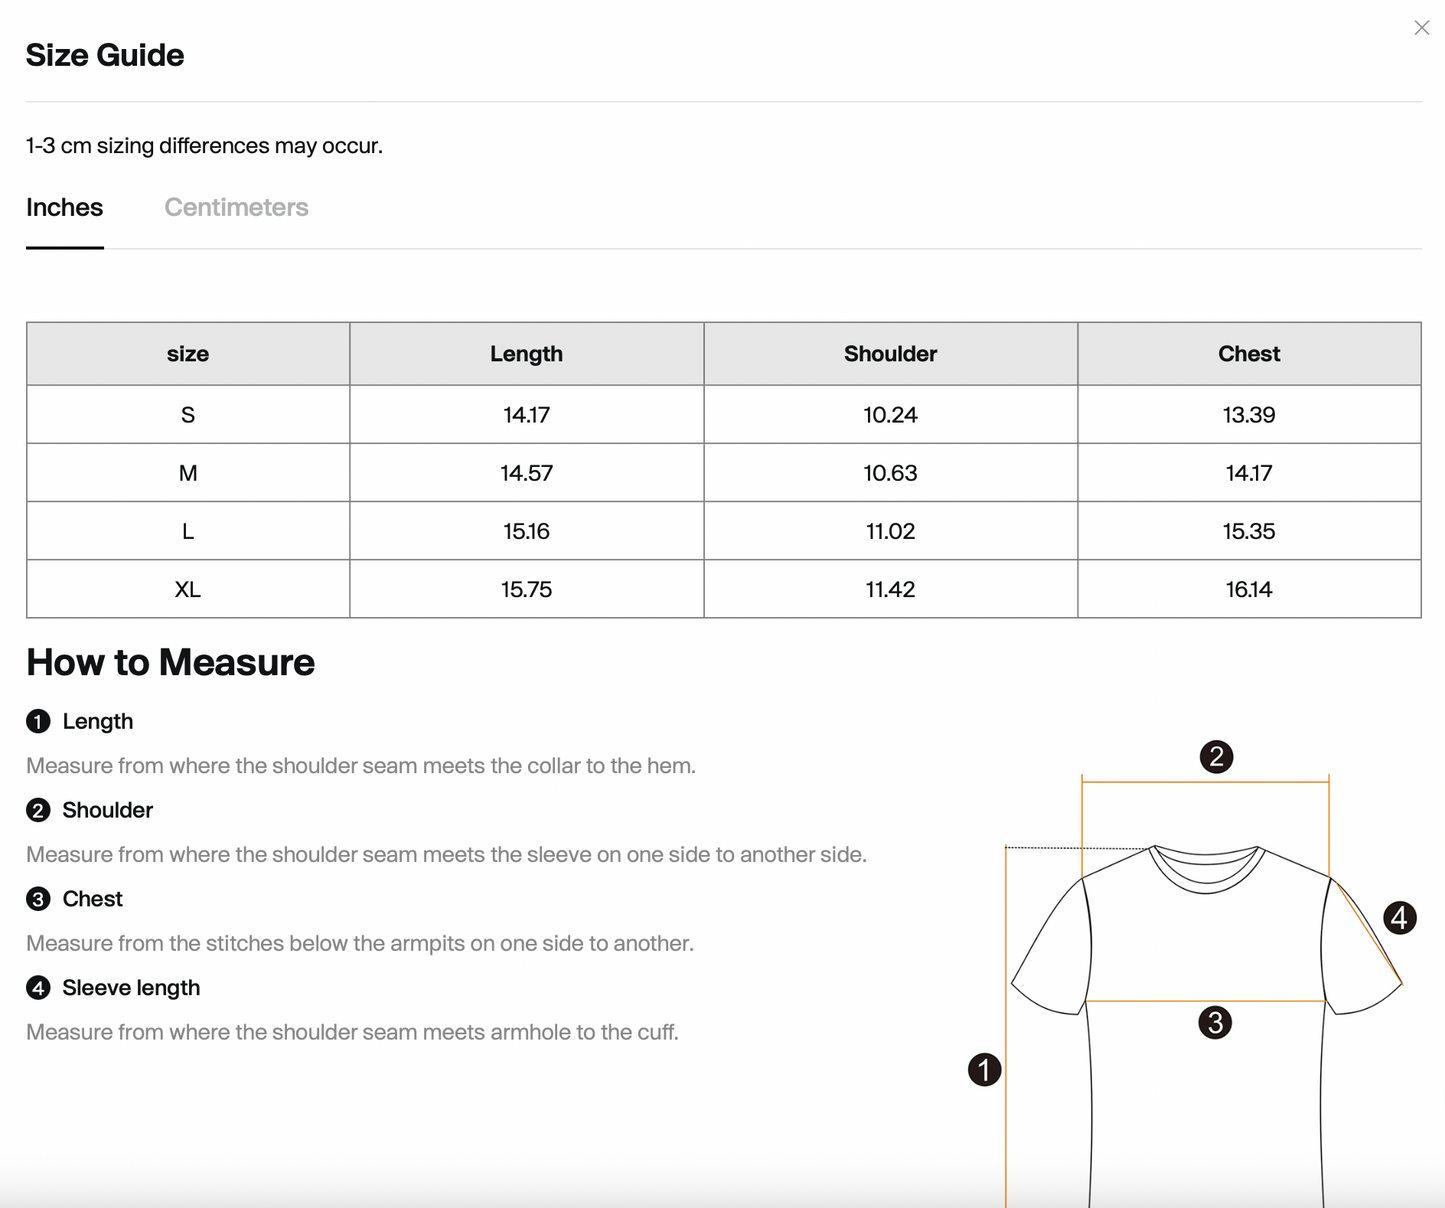Click the L length value 15.16
The image size is (1445, 1208).
pos(526,531)
